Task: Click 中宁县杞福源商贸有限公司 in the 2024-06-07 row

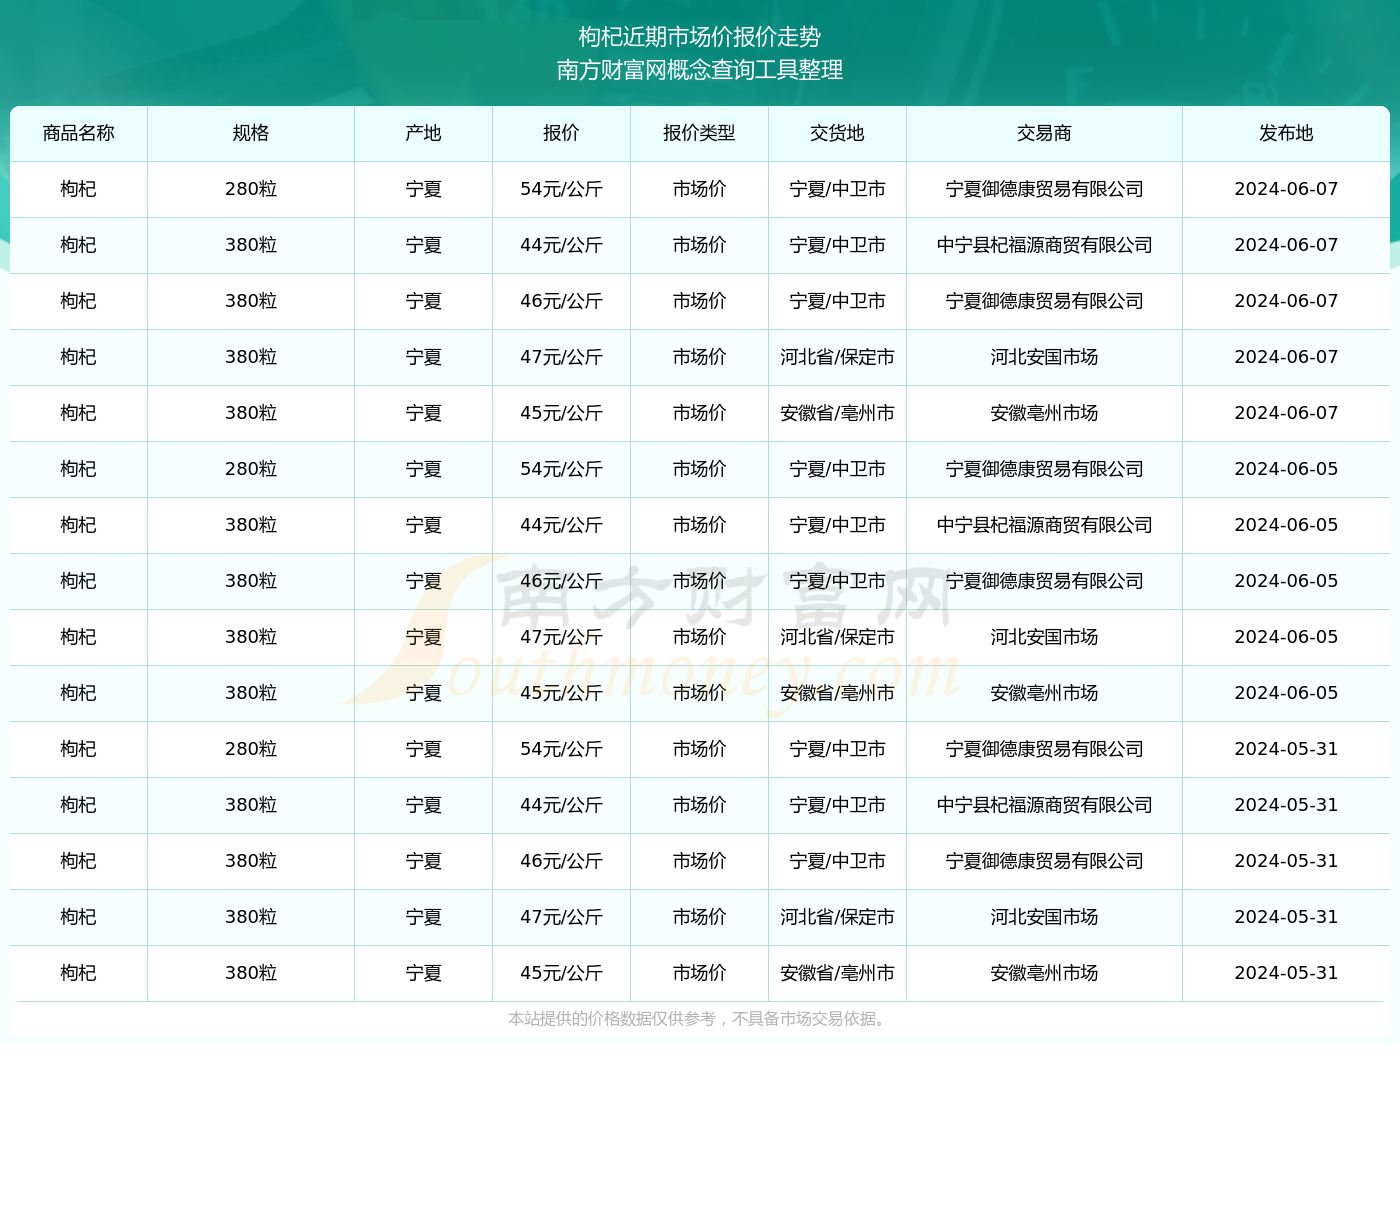Action: [1044, 245]
